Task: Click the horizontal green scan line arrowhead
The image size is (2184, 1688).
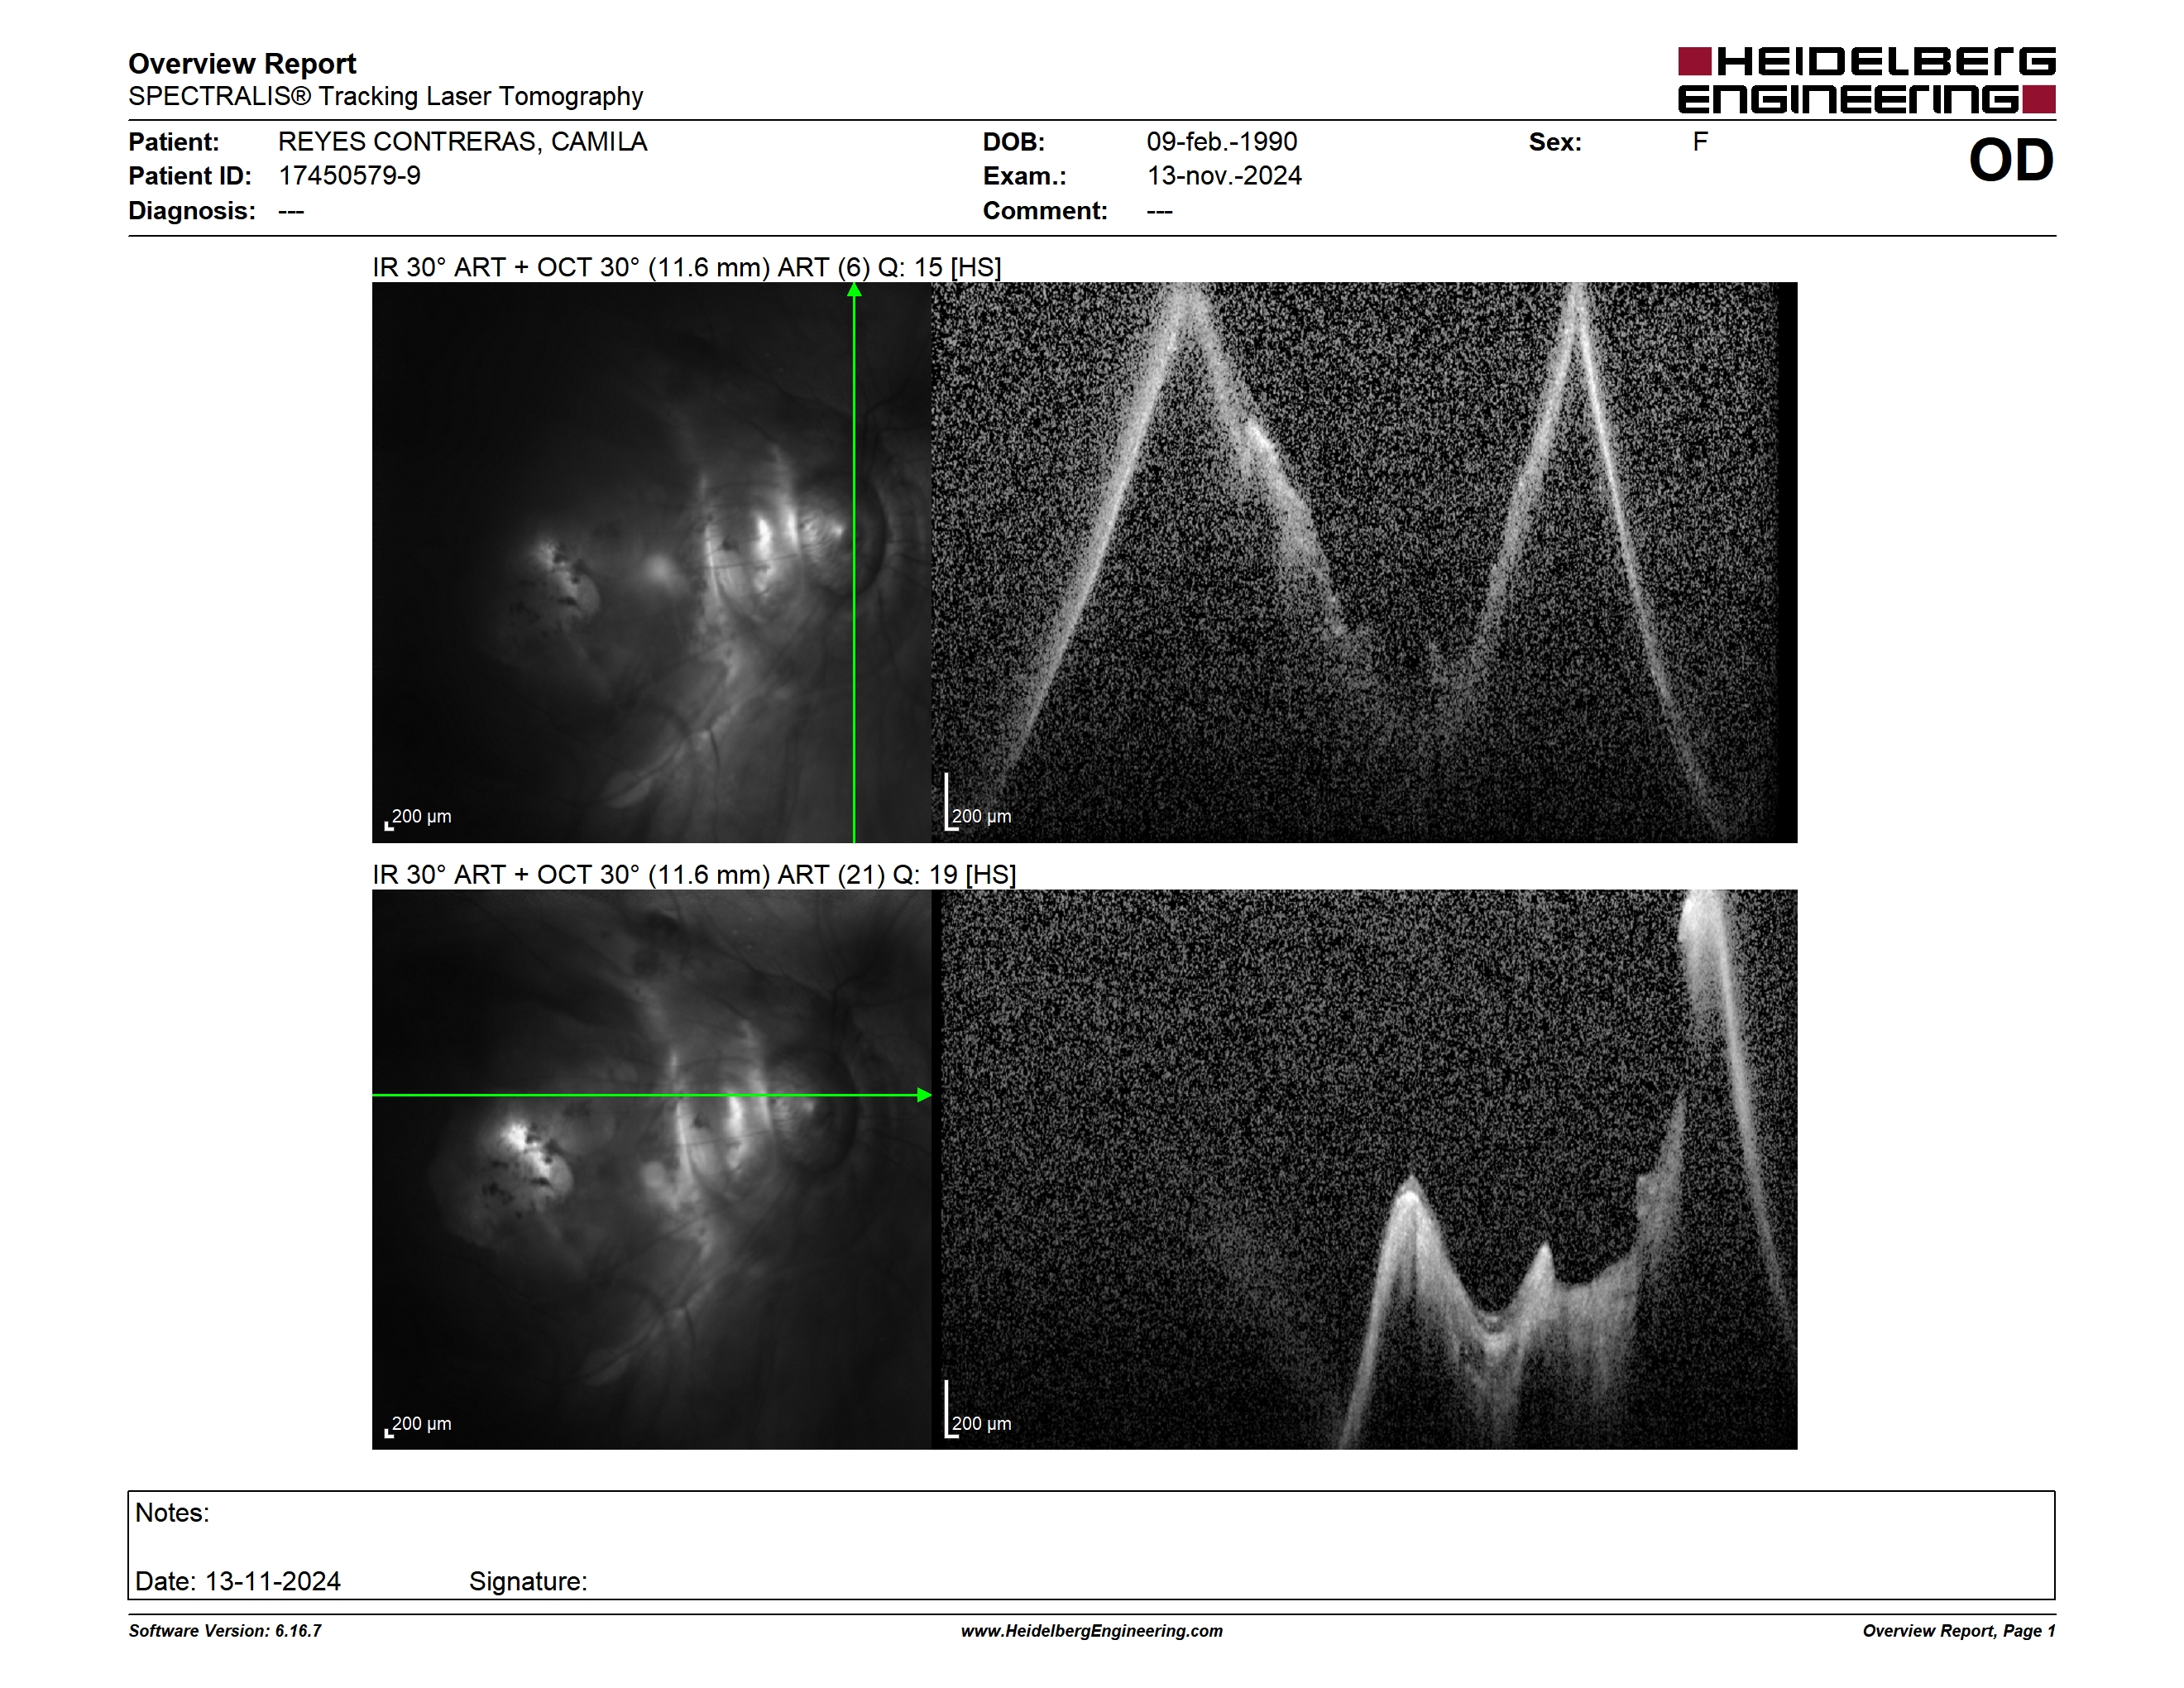Action: pyautogui.click(x=924, y=1095)
